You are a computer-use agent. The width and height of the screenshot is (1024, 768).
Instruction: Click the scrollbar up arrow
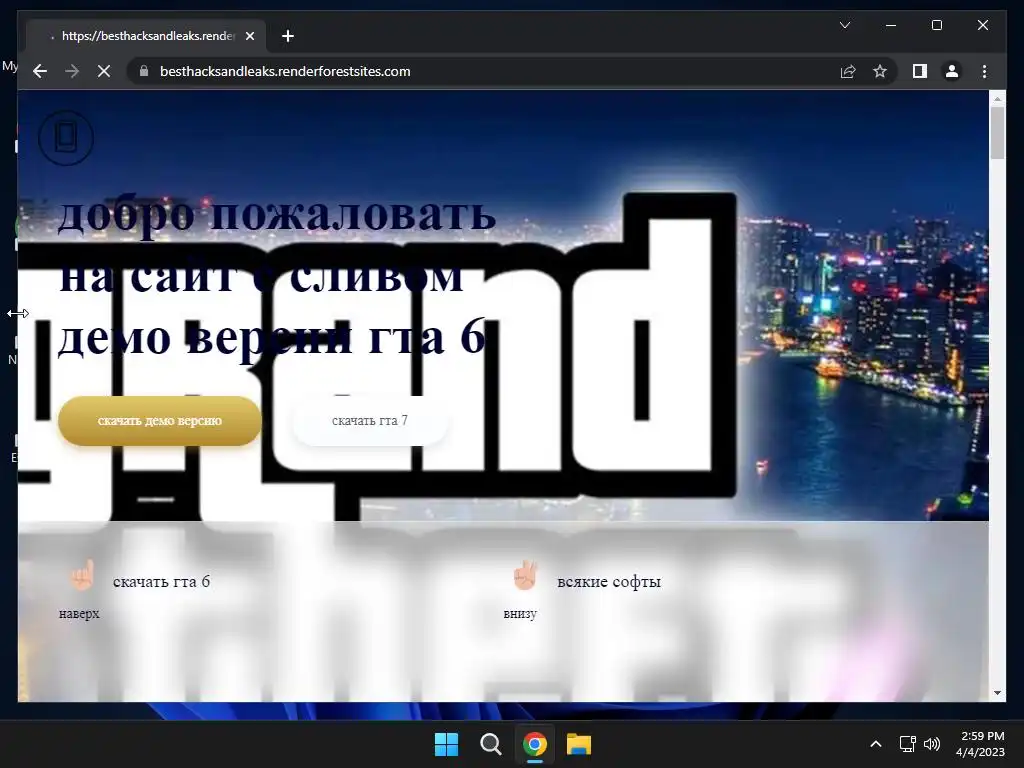(997, 99)
